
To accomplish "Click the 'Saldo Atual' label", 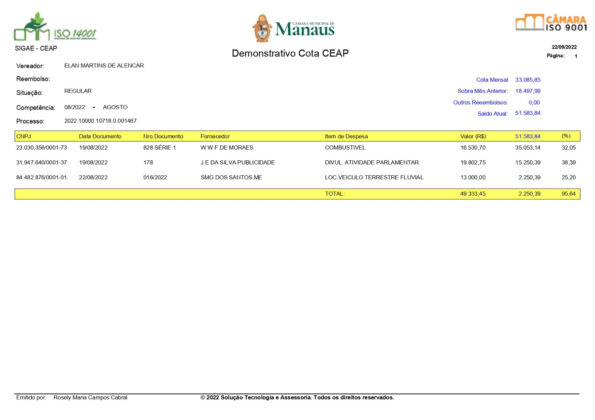I will (493, 113).
